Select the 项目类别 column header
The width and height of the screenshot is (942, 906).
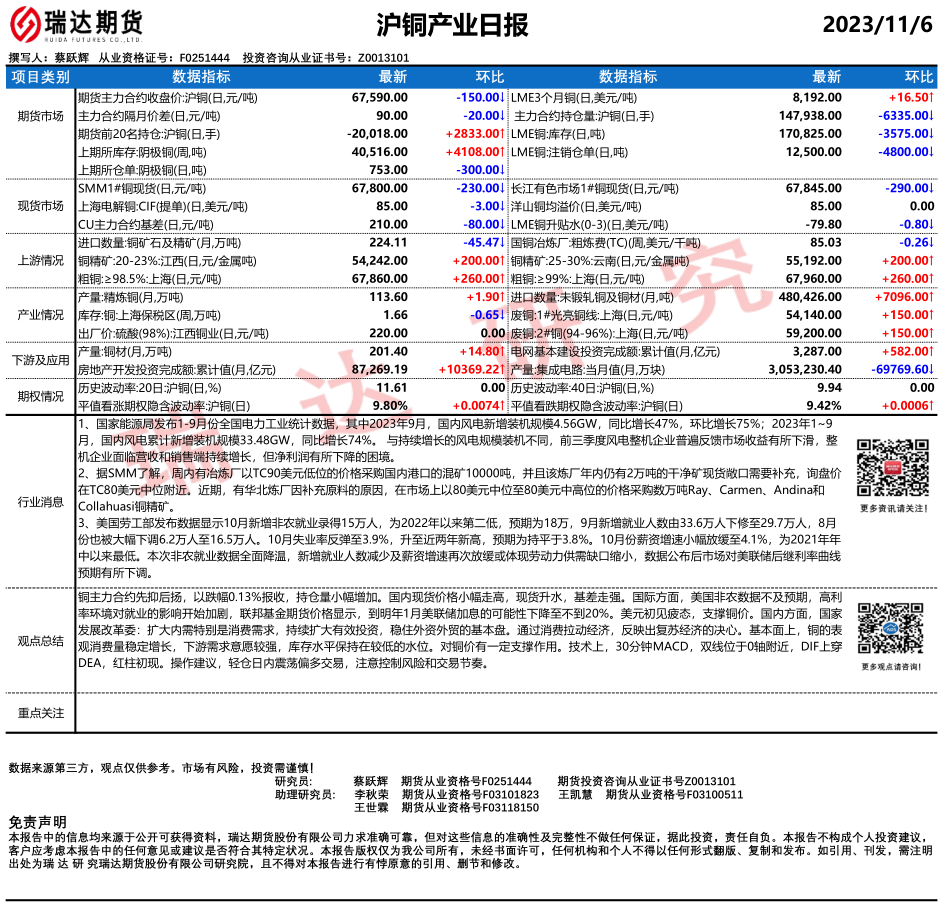[40, 77]
